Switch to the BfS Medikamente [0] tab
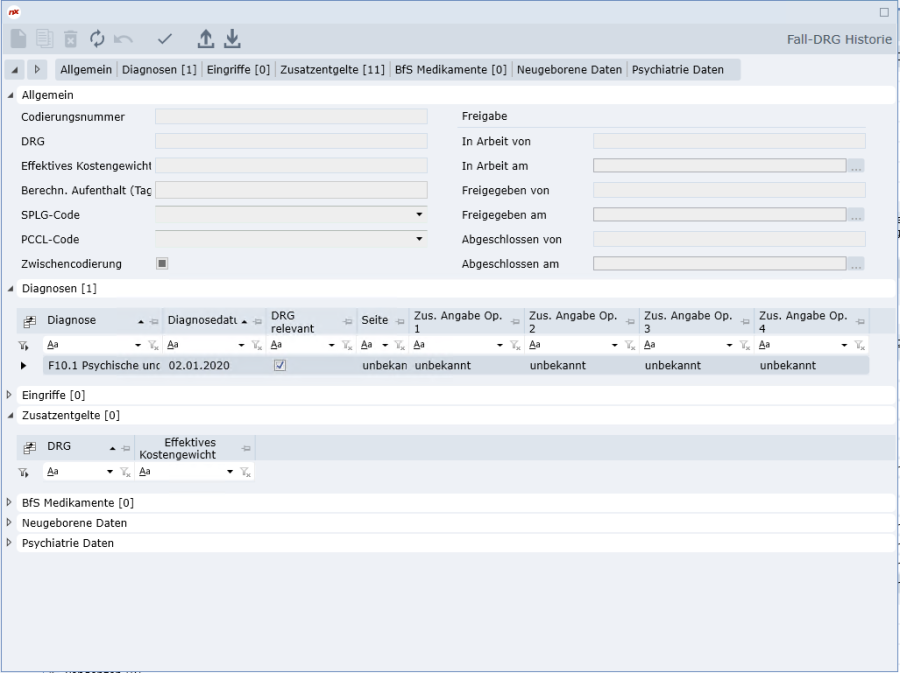 click(x=450, y=70)
